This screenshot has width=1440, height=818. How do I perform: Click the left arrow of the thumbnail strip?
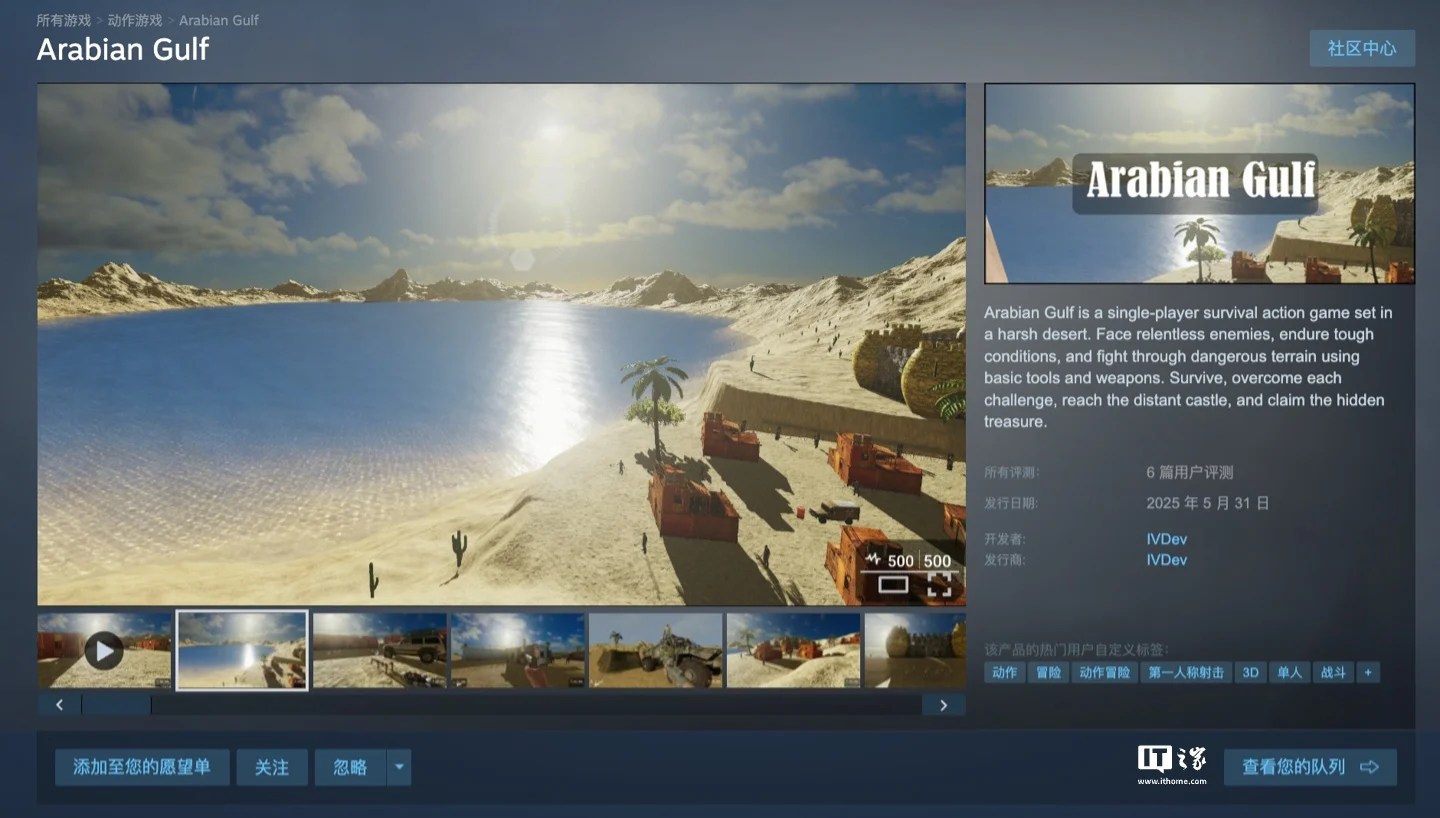tap(60, 705)
